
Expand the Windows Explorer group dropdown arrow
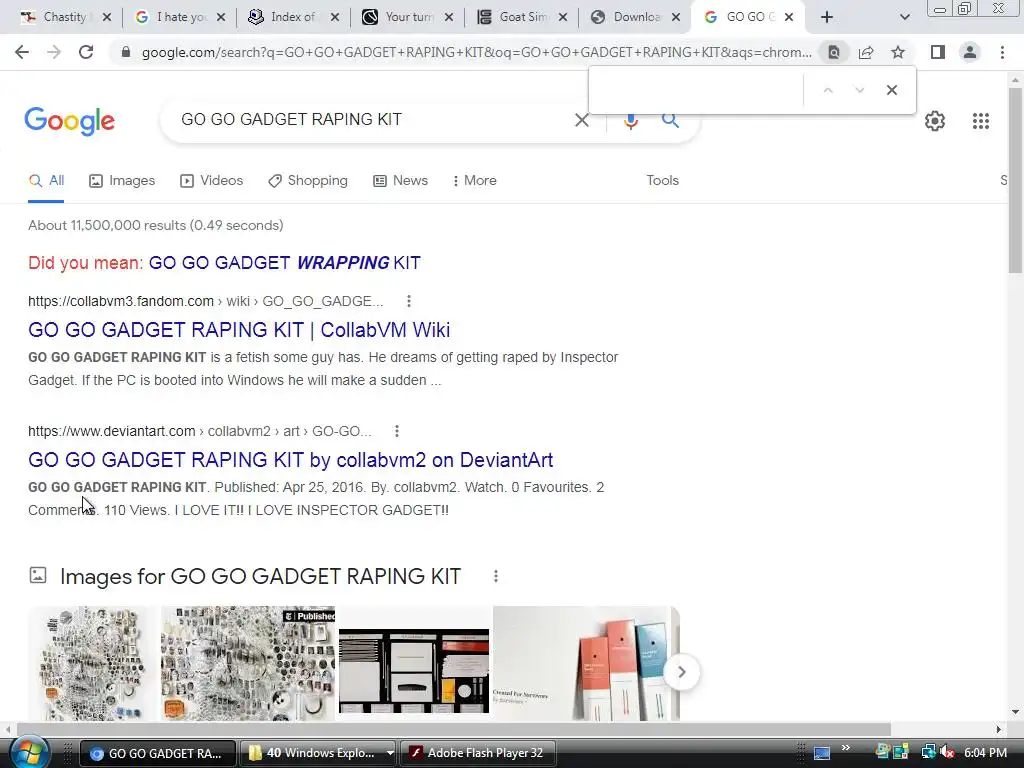point(390,753)
